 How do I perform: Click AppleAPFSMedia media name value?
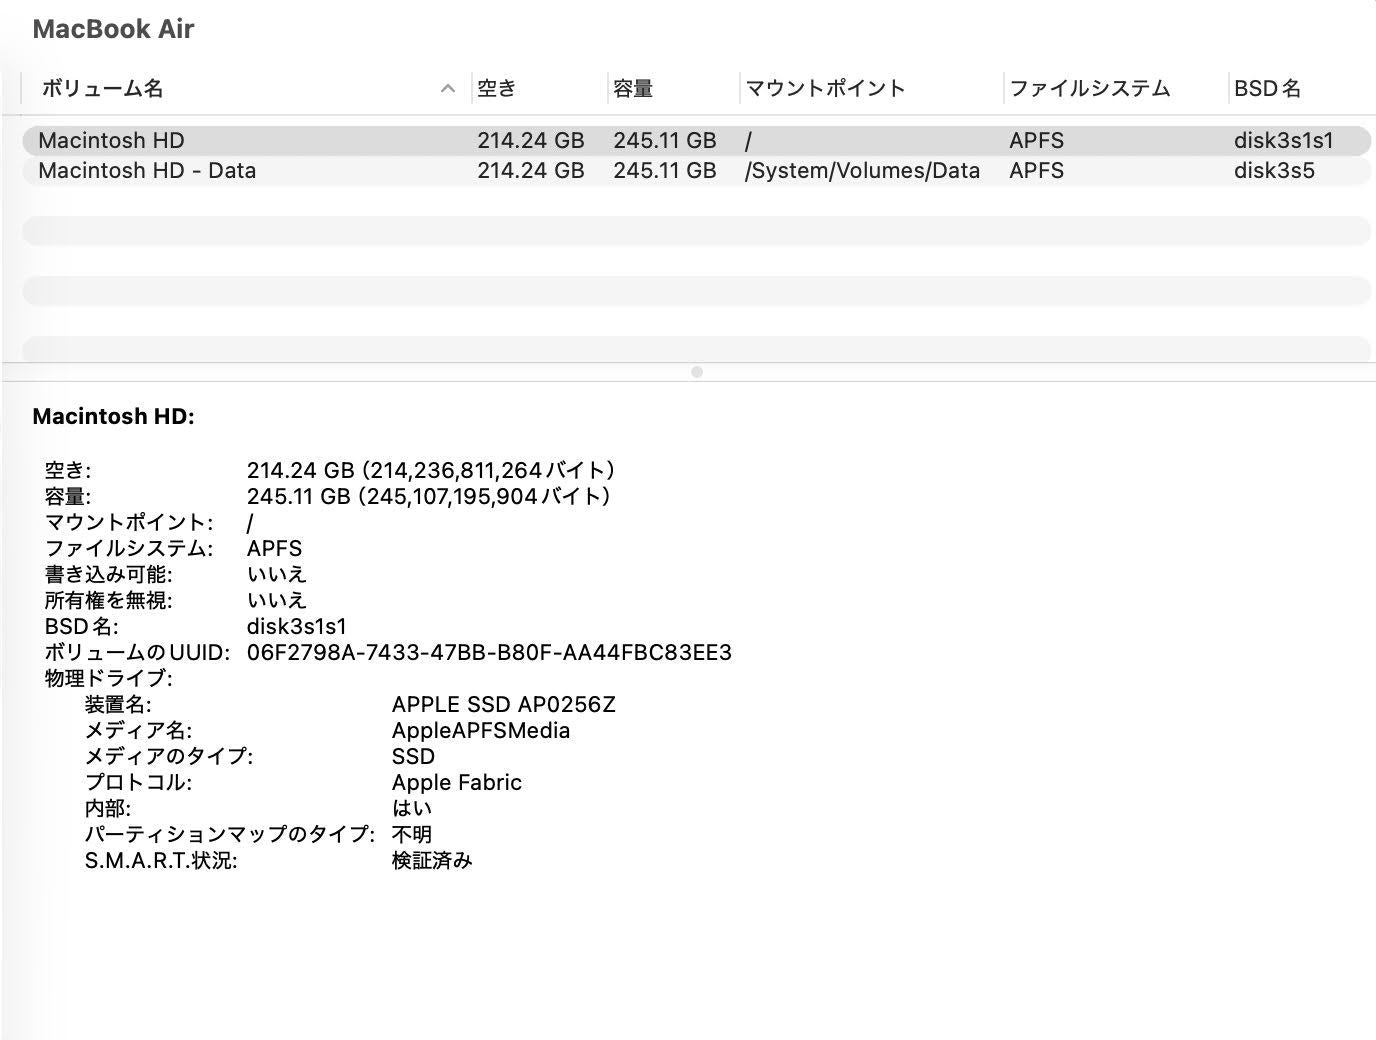click(481, 731)
